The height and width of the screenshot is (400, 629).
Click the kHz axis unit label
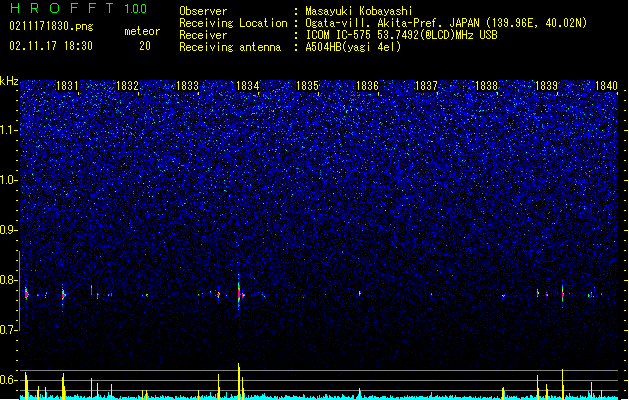[x=9, y=81]
